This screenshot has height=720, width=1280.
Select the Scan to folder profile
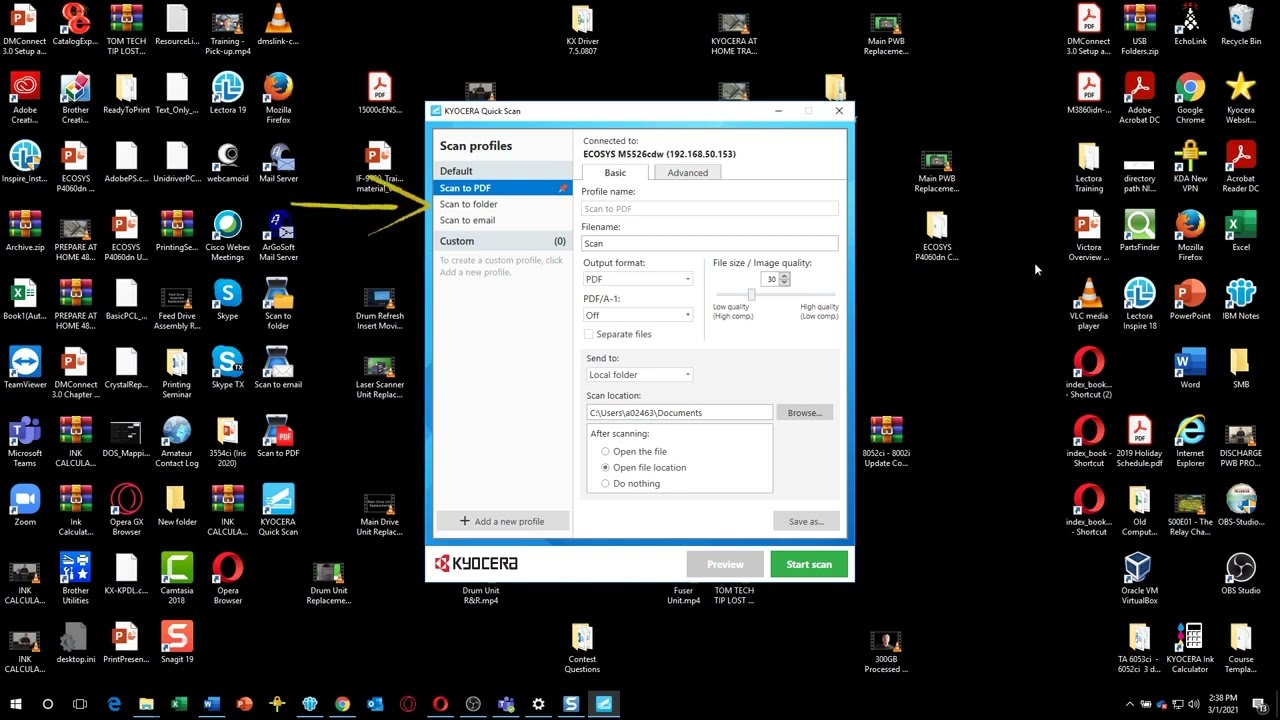503,204
